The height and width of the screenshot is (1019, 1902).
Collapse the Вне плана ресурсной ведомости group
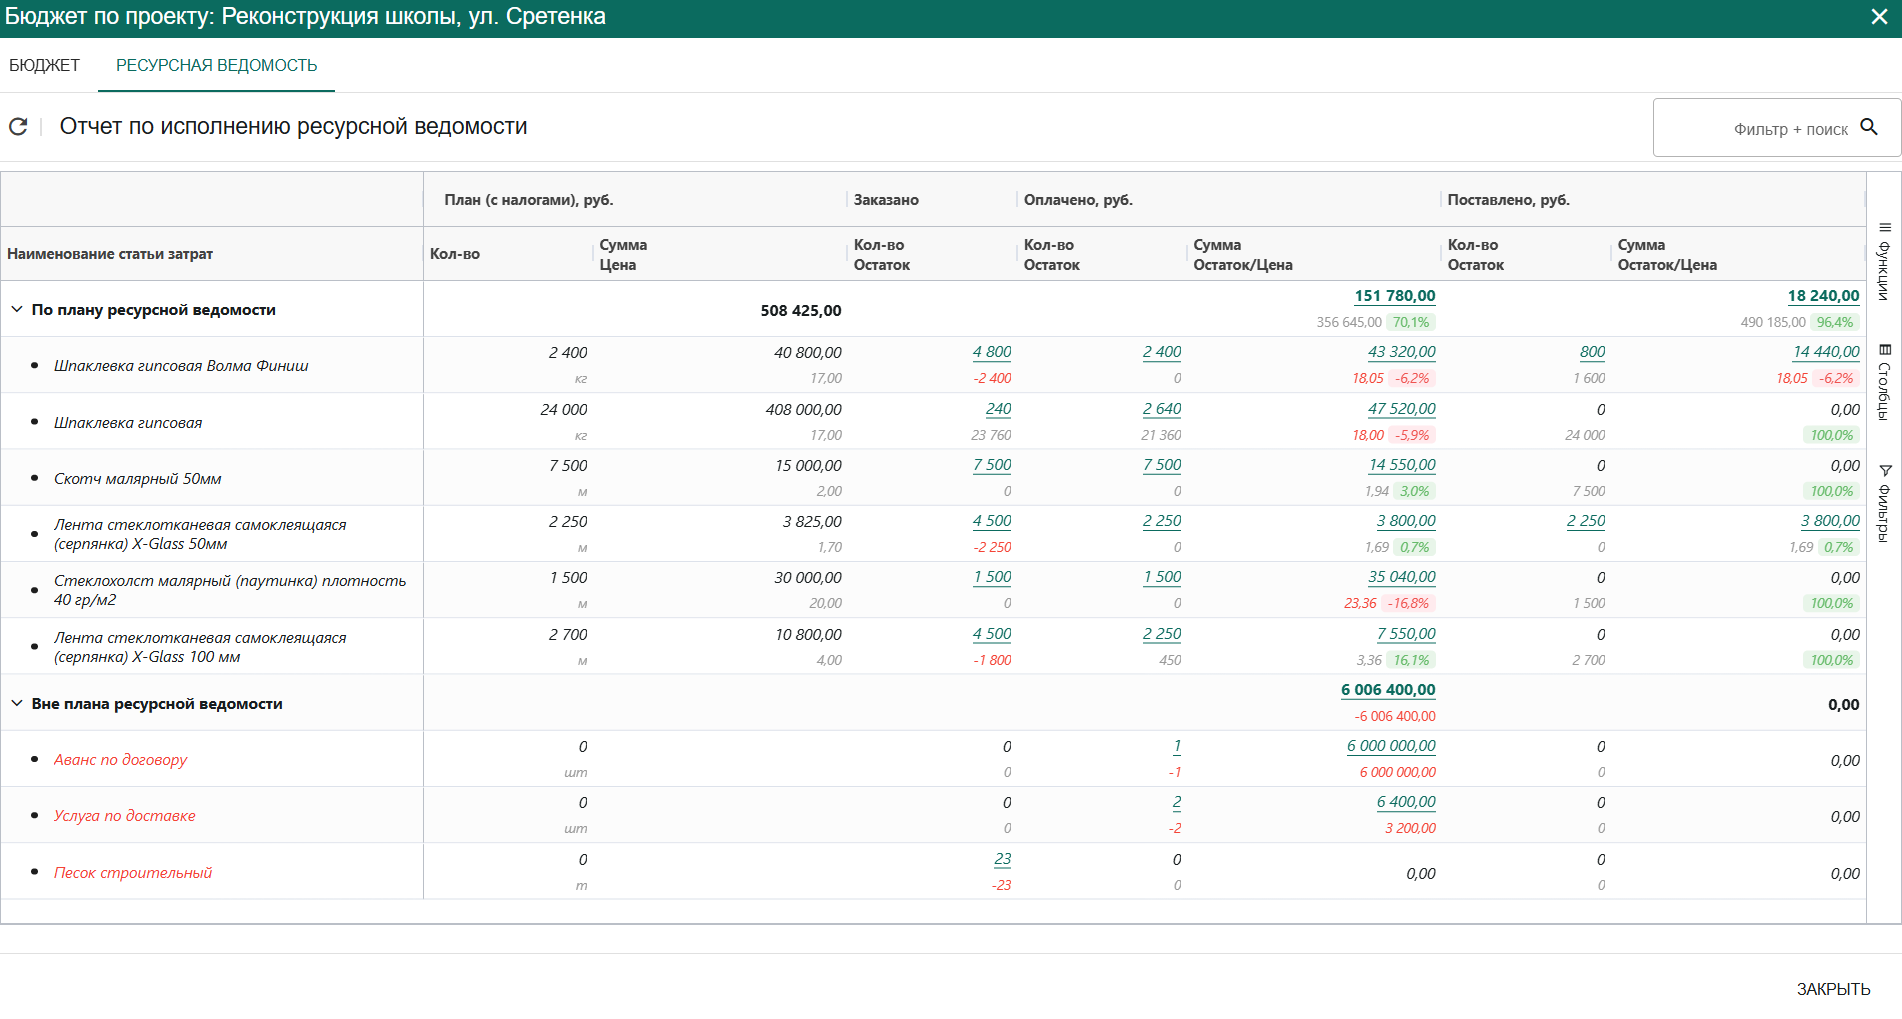(17, 704)
